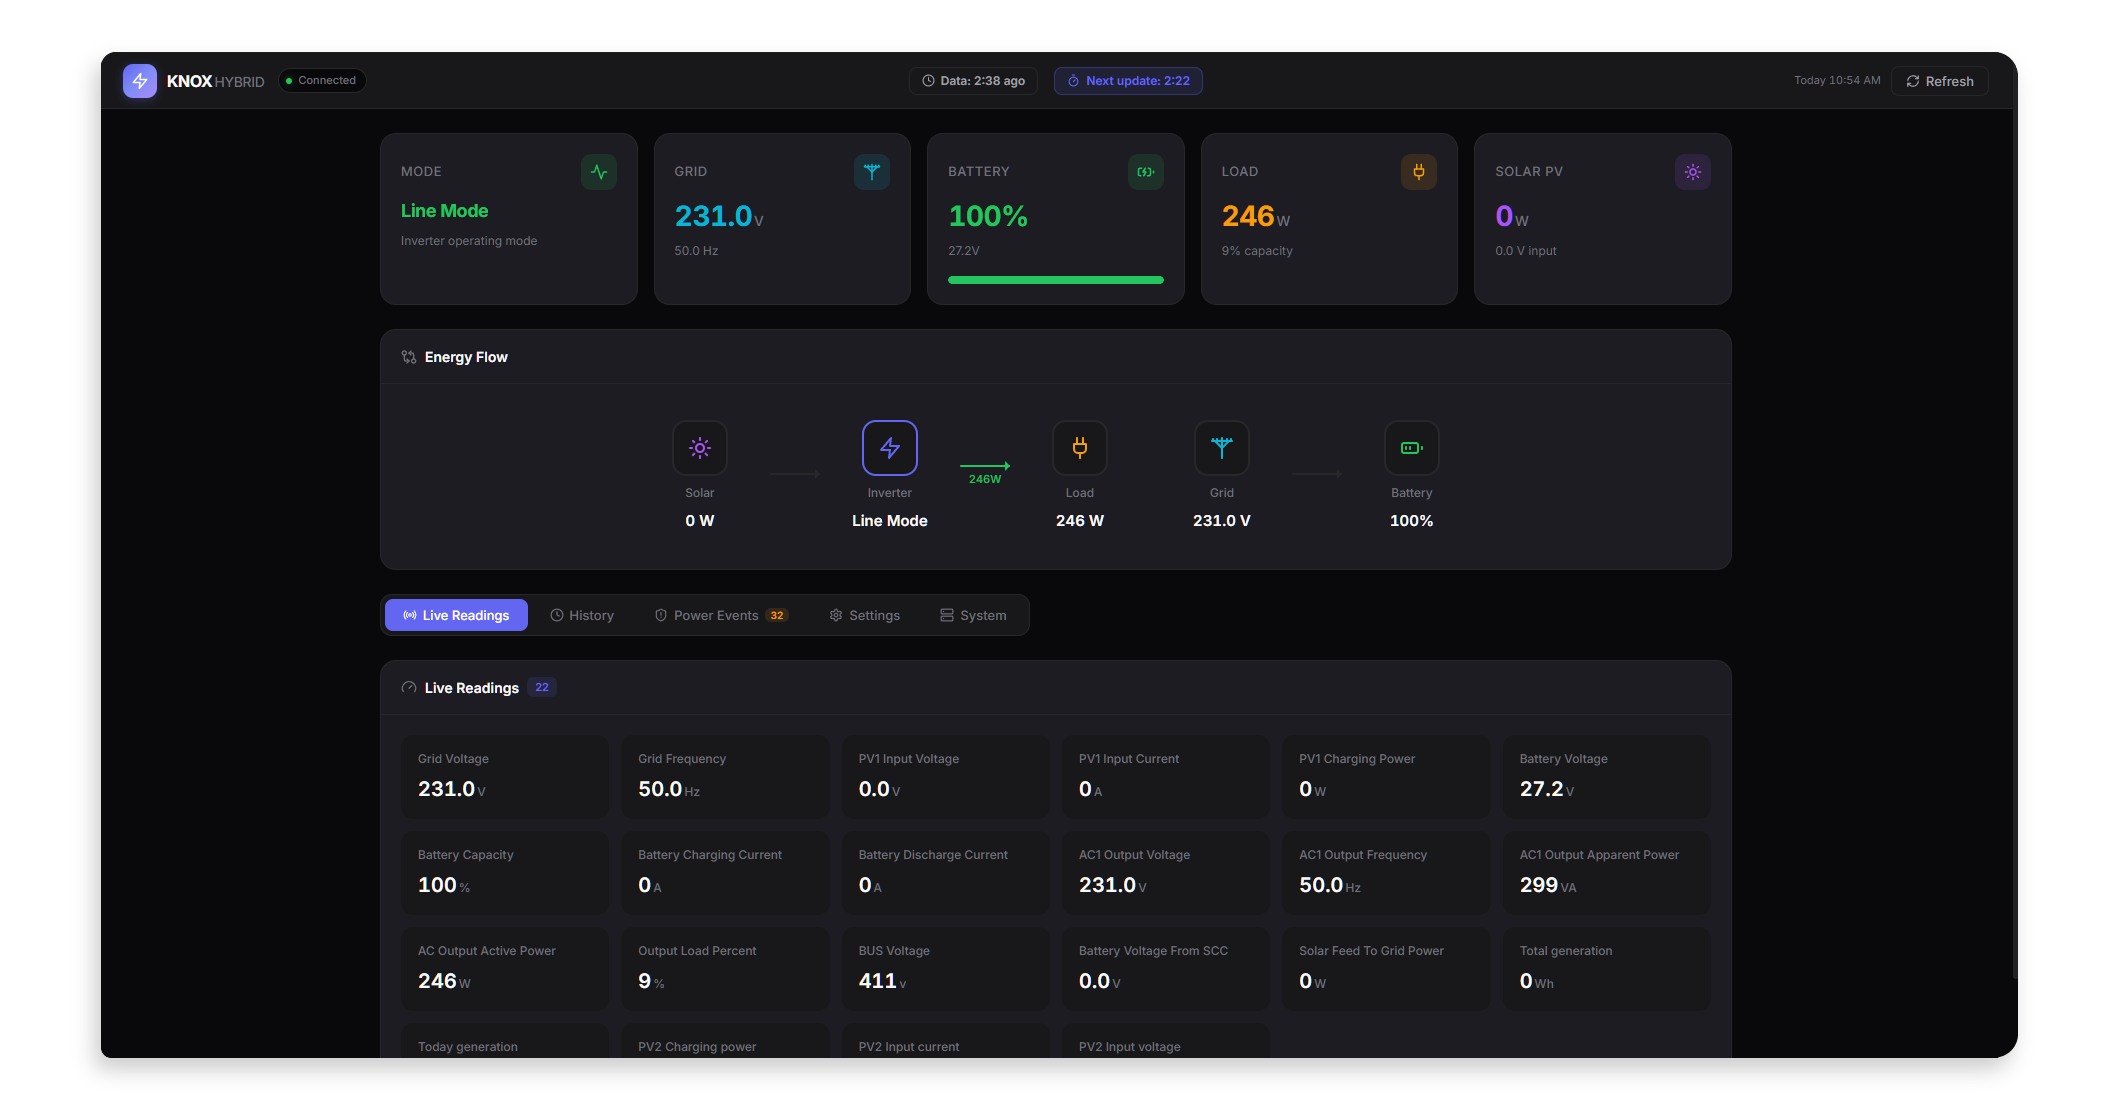Switch to the Live Readings tab

click(456, 615)
